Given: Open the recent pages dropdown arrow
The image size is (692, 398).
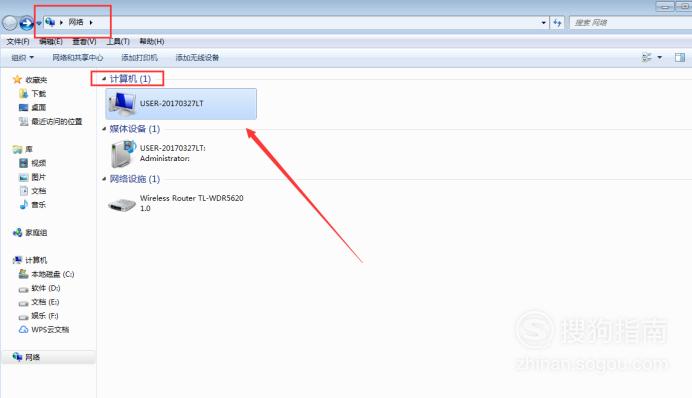Looking at the screenshot, I should point(38,23).
